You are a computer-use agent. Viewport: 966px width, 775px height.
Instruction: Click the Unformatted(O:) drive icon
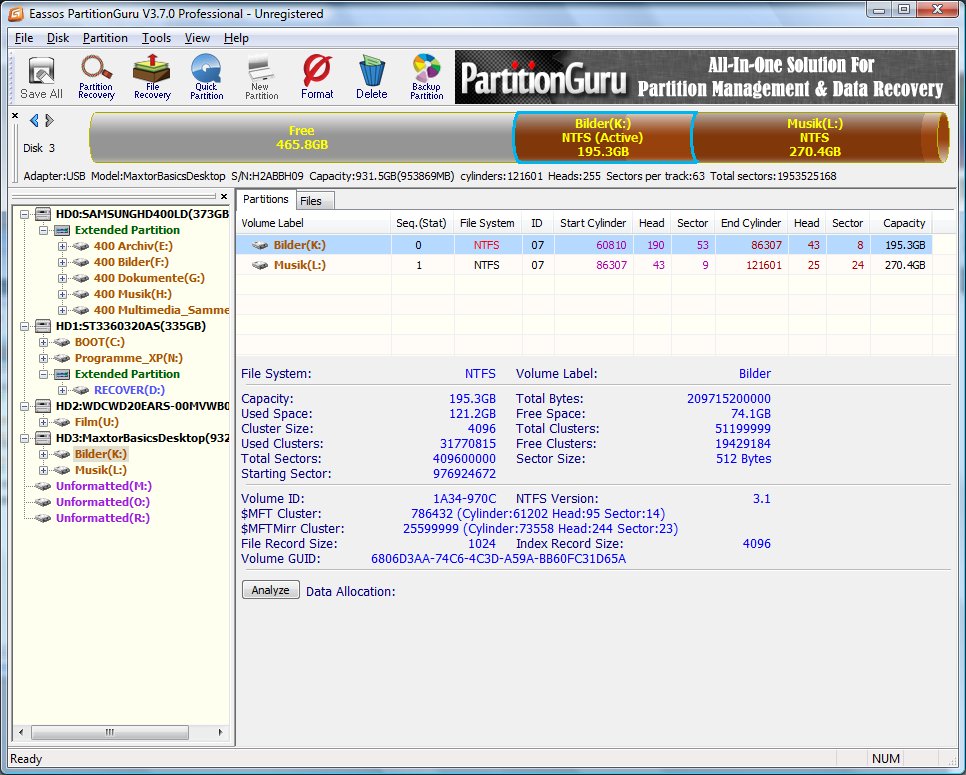pos(43,502)
